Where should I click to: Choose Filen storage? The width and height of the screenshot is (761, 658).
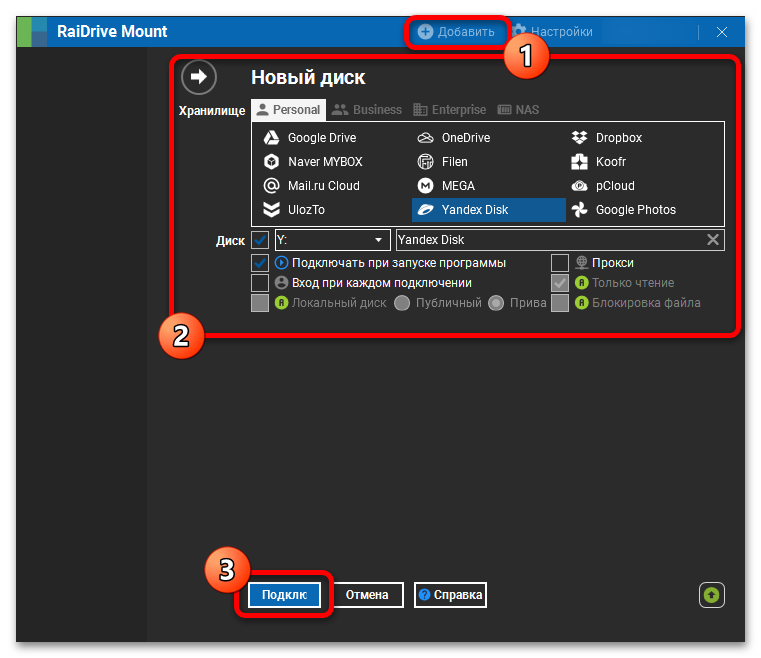tap(443, 162)
